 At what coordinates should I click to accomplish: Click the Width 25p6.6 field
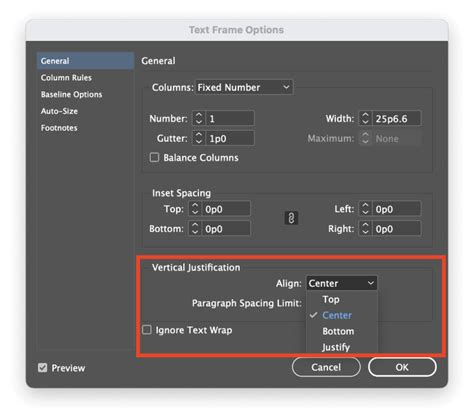[396, 118]
